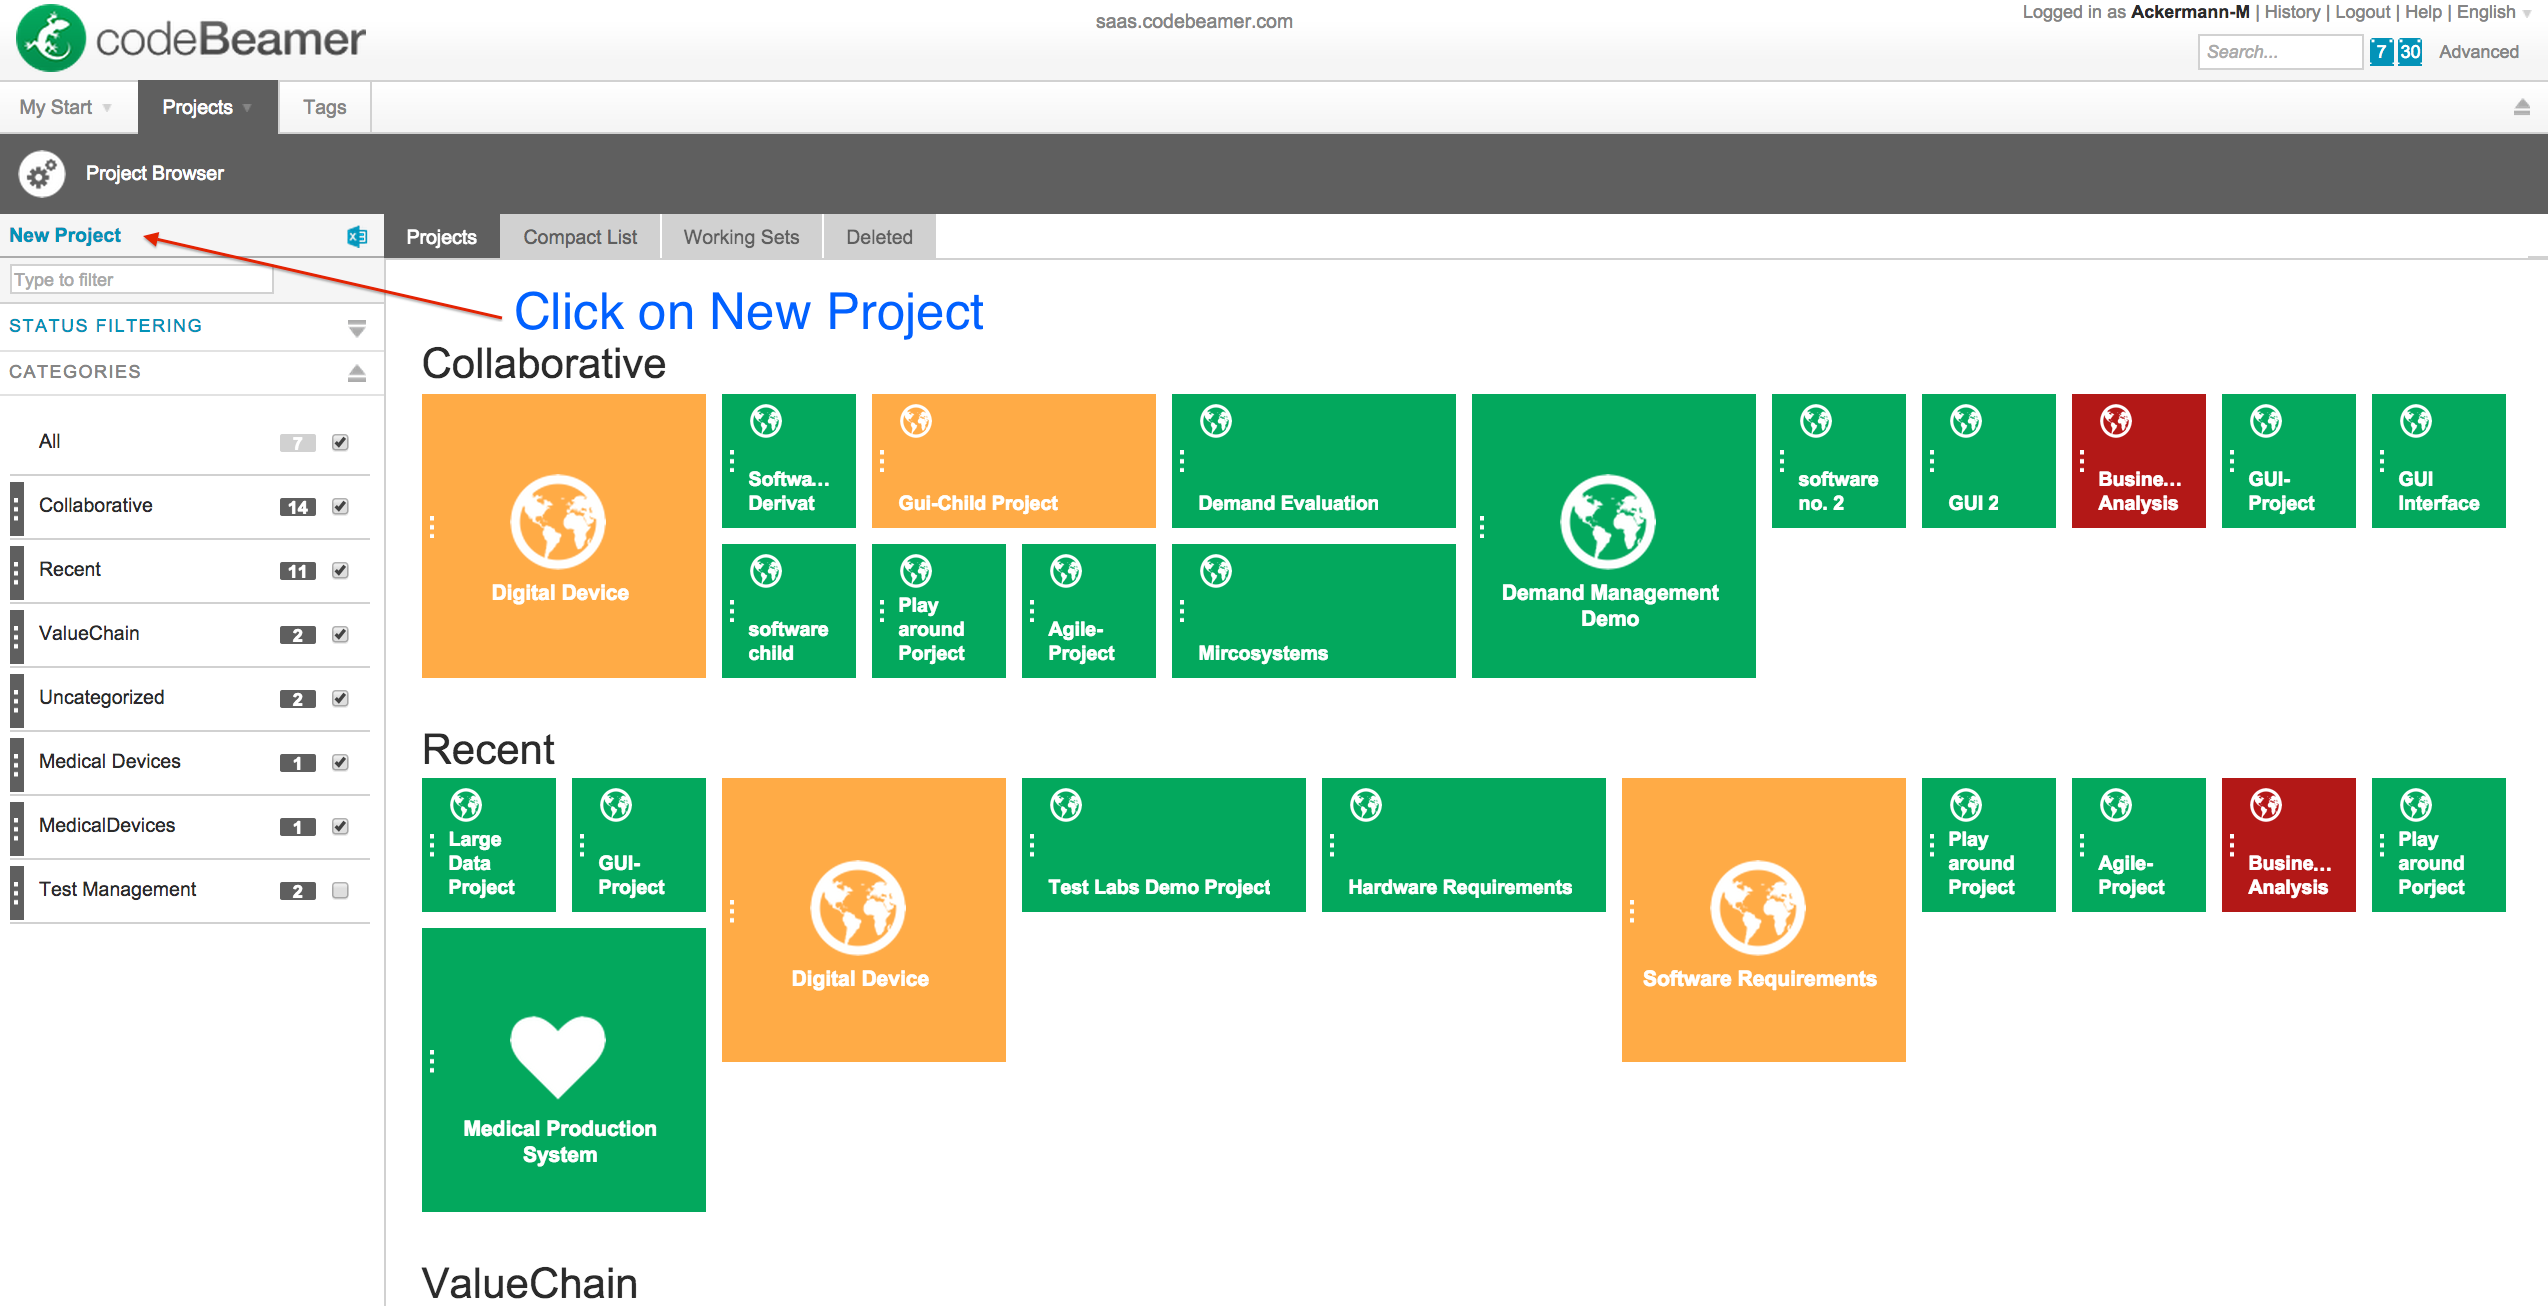
Task: Switch to the Compact List tab
Action: pyautogui.click(x=580, y=237)
